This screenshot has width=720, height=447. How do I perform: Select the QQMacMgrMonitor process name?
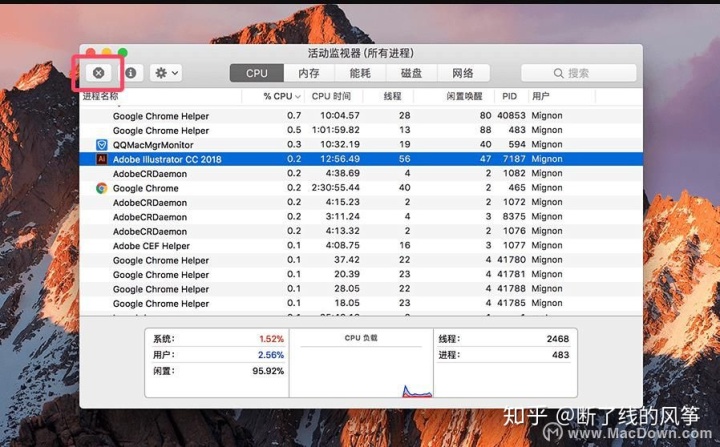(x=153, y=145)
